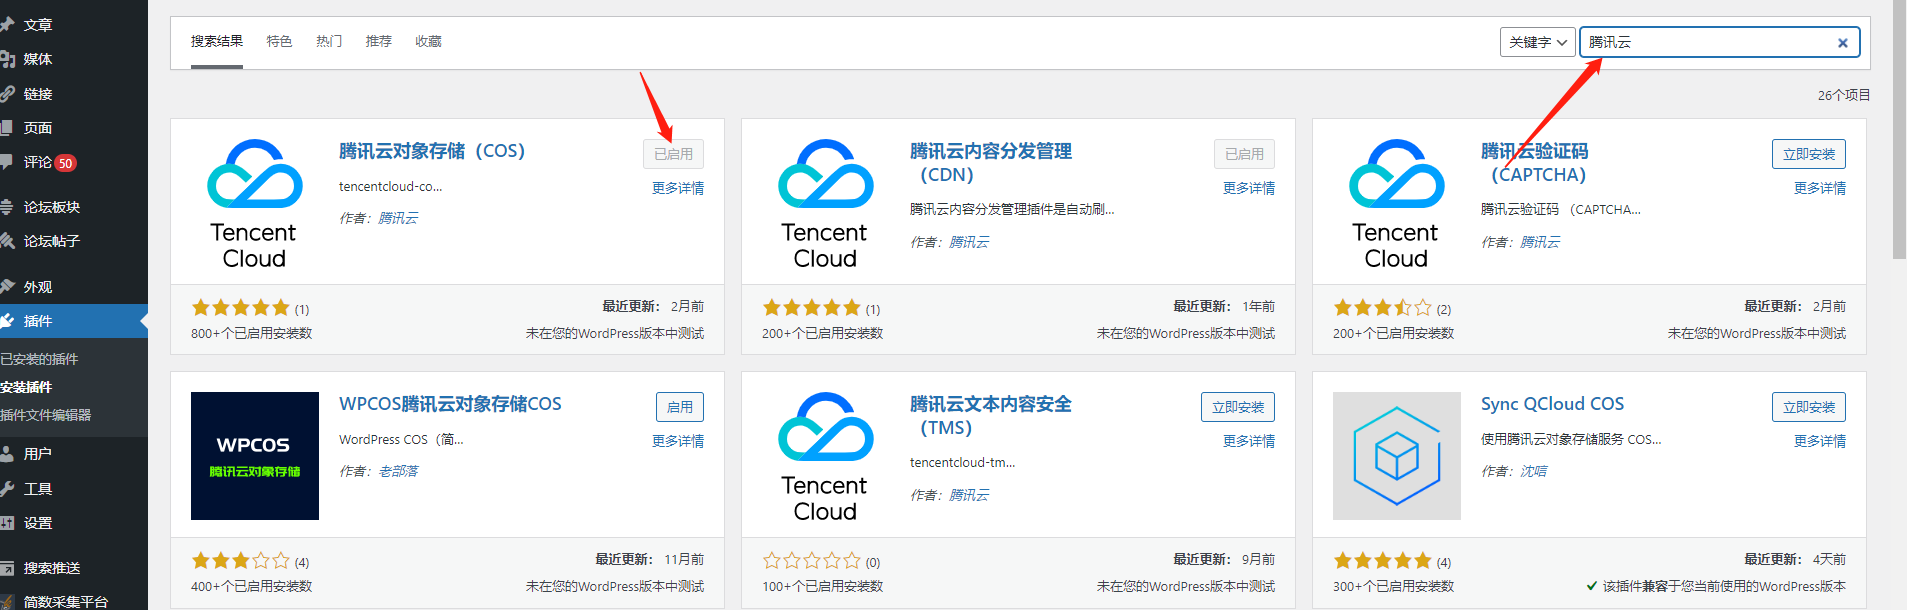Viewport: 1907px width, 610px height.
Task: Open 用户 (Users) in the sidebar
Action: (38, 454)
